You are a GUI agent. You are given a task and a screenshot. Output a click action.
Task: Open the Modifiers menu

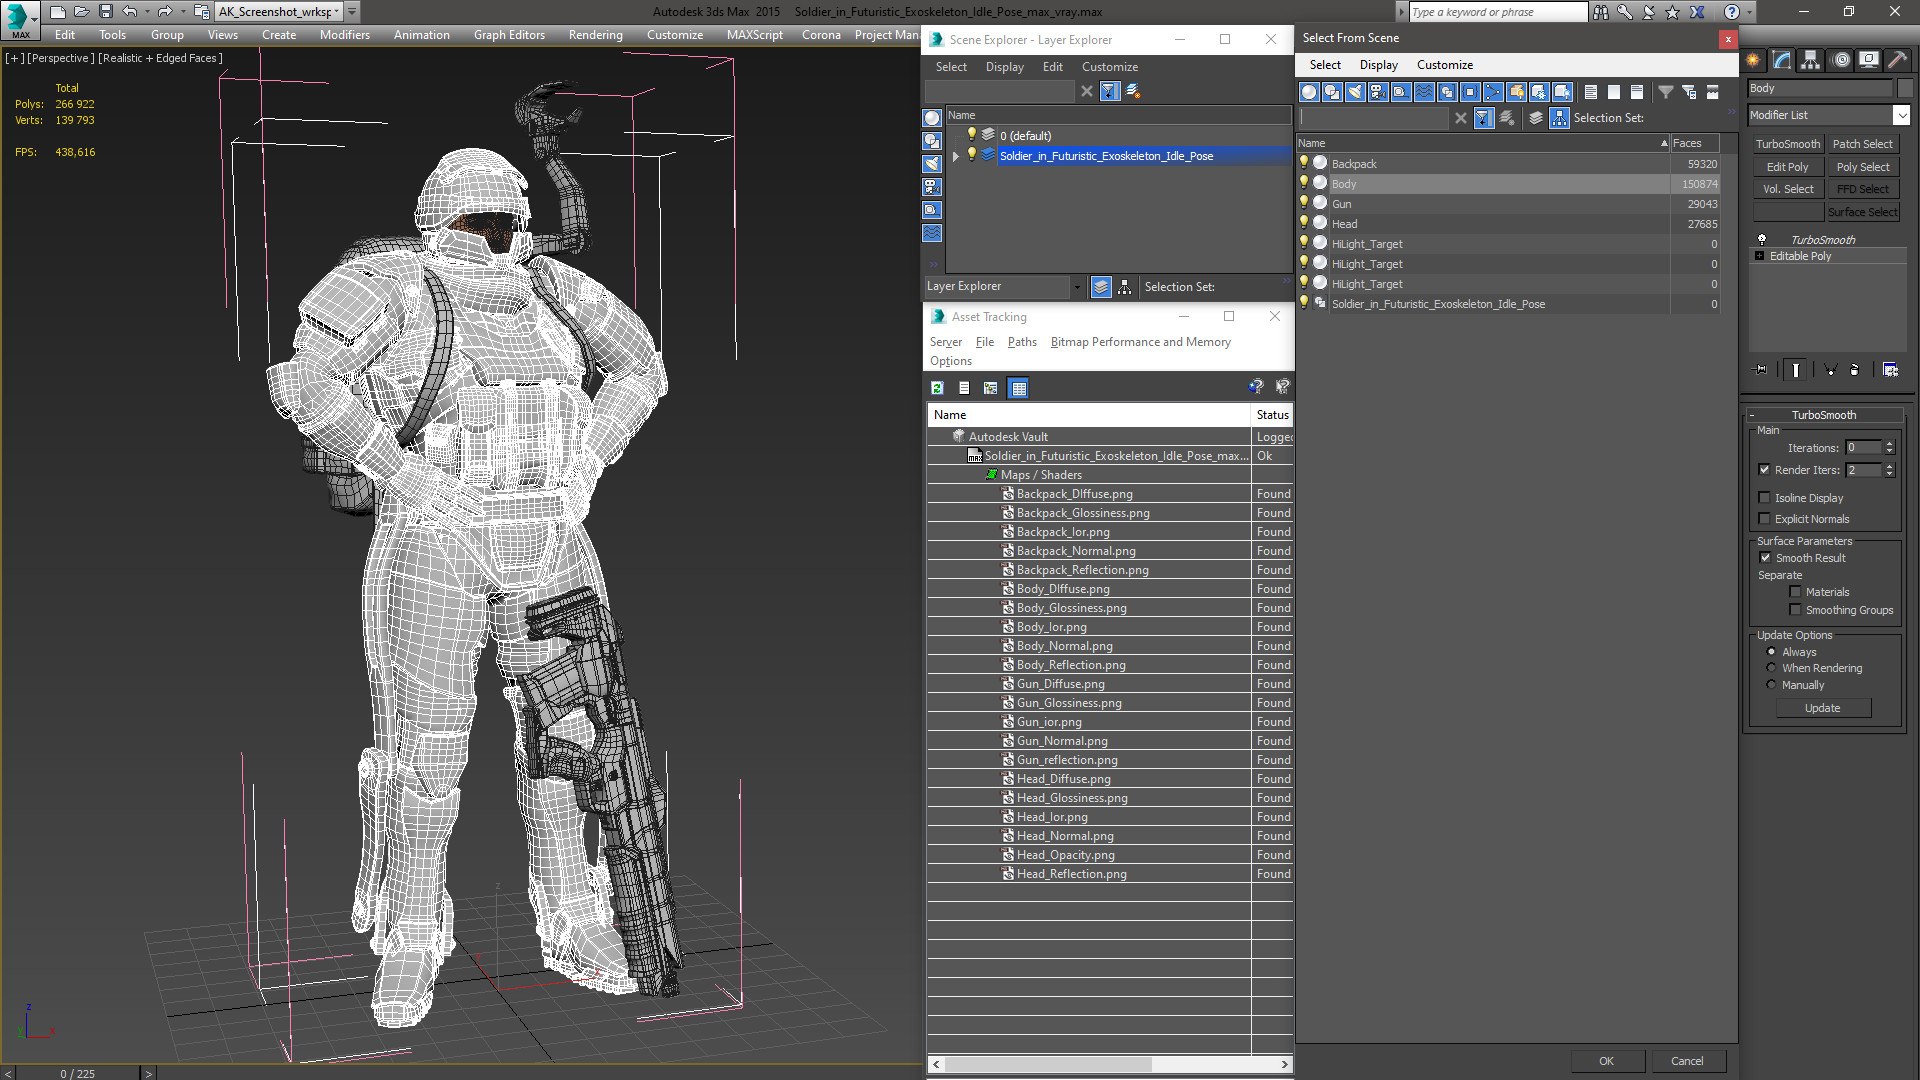[344, 35]
